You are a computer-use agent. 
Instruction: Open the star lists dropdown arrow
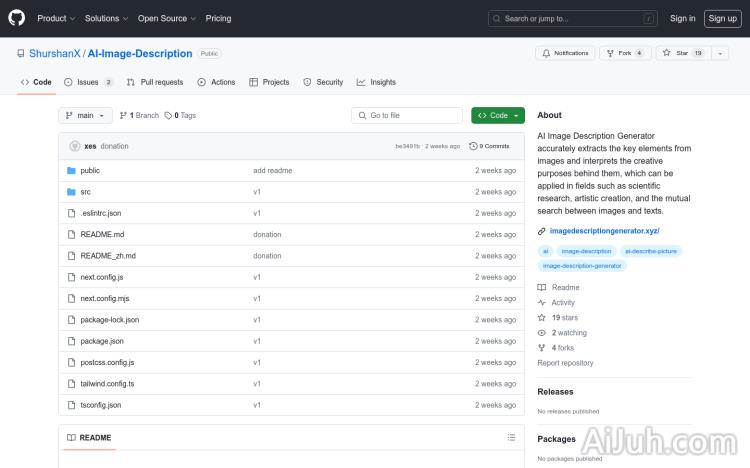click(x=720, y=53)
